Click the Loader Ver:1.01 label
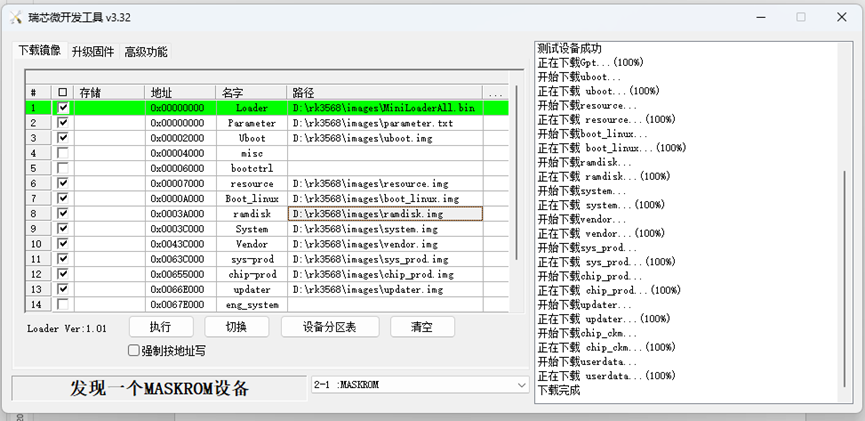The width and height of the screenshot is (865, 421). [67, 328]
